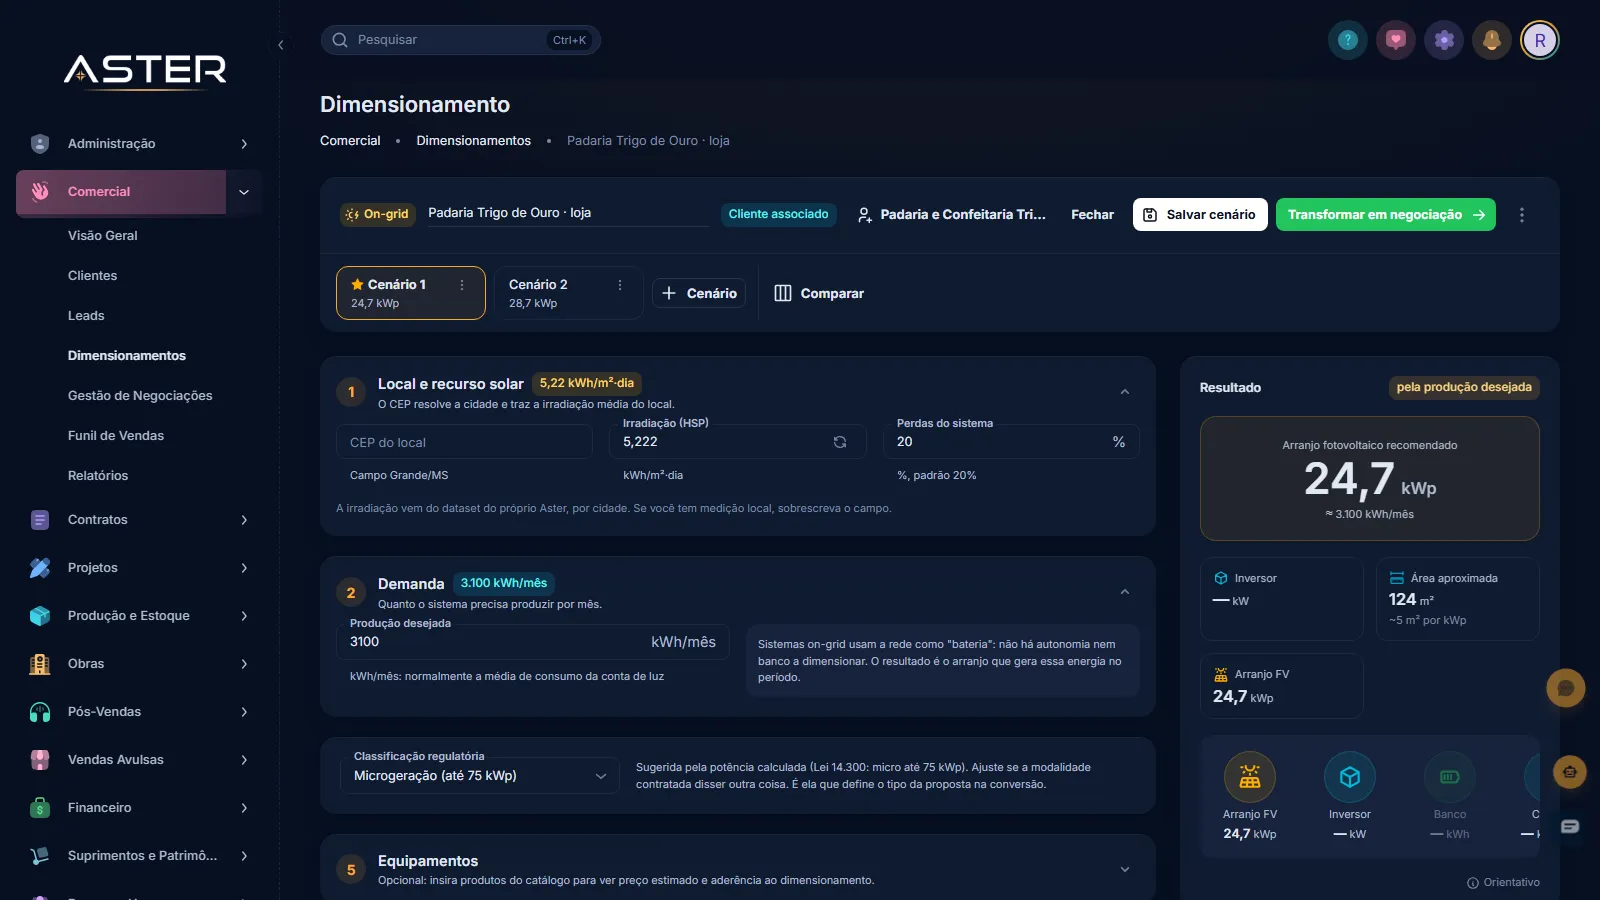Click the Salvar cenário button
1600x900 pixels.
click(x=1200, y=215)
